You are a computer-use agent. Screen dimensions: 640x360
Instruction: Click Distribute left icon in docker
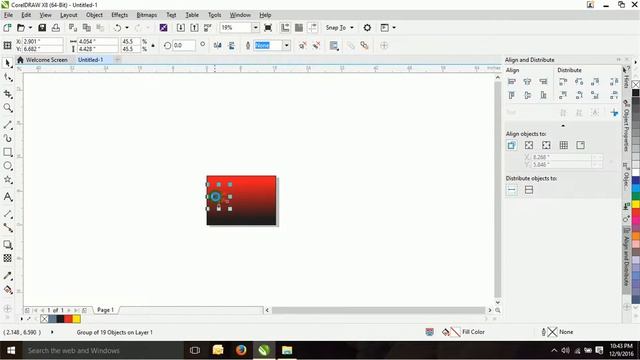tap(563, 82)
